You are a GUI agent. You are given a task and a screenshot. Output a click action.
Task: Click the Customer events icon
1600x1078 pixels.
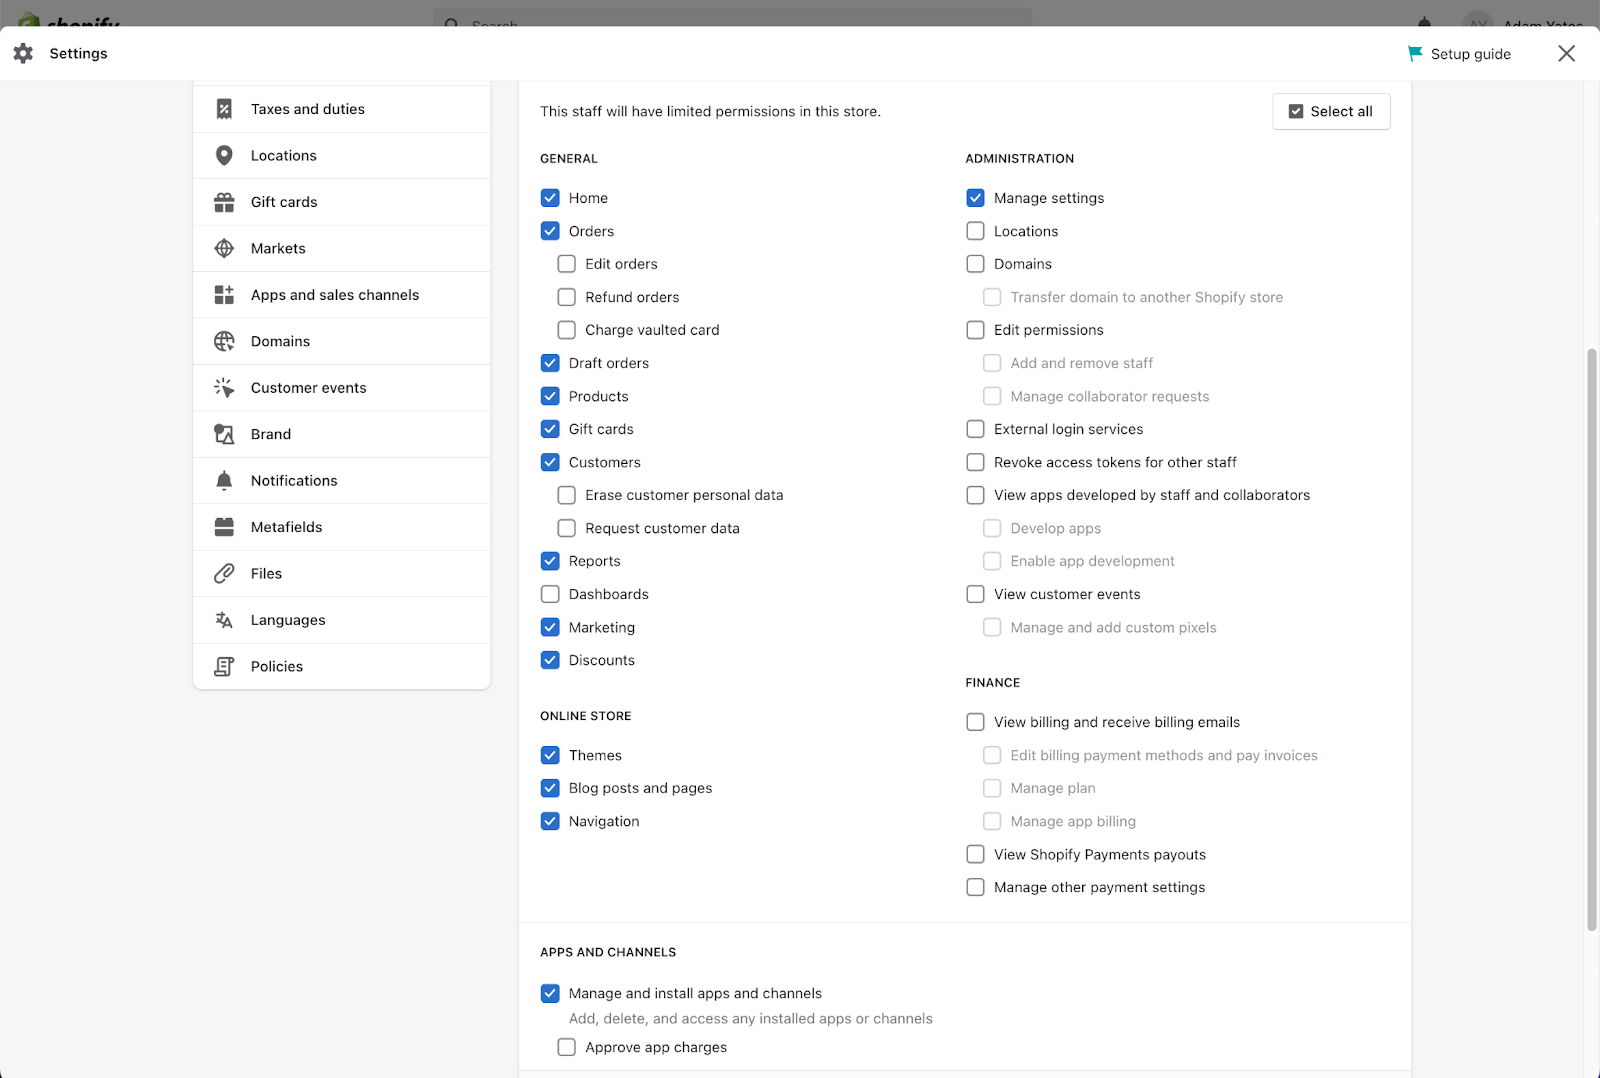(x=224, y=388)
